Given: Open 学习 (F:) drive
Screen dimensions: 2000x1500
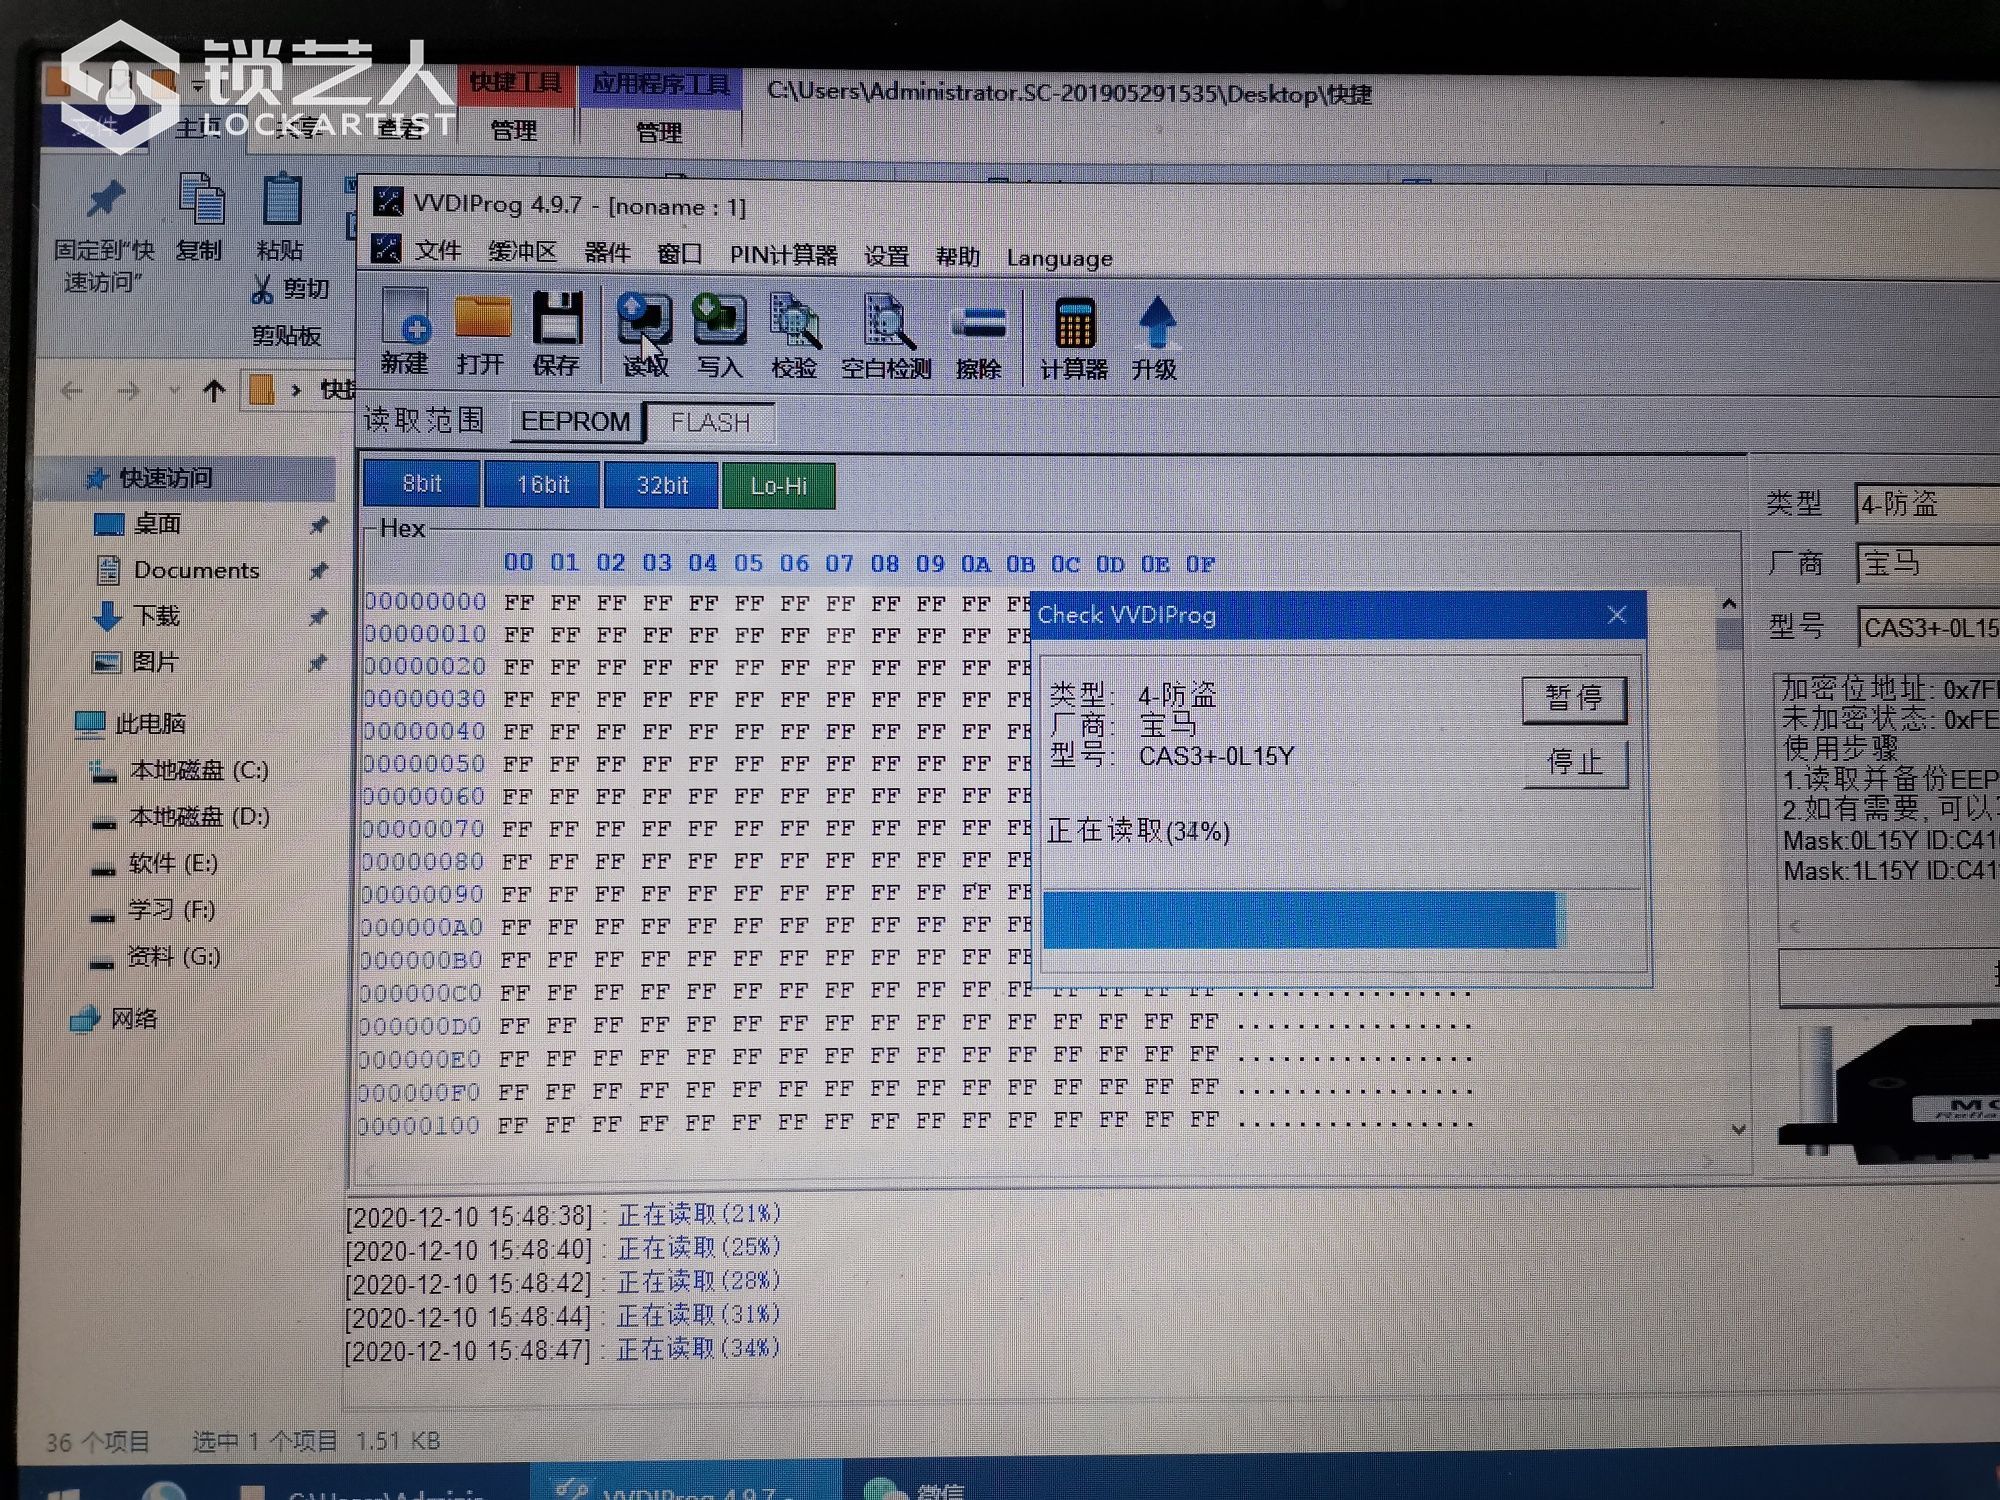Looking at the screenshot, I should 153,910.
